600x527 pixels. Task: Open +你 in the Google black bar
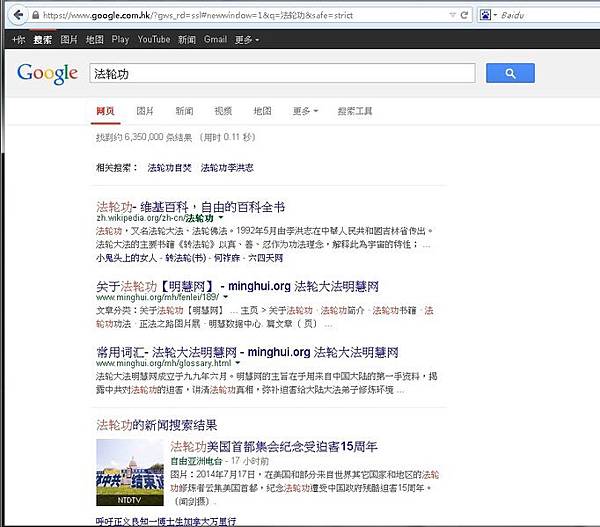pos(18,39)
